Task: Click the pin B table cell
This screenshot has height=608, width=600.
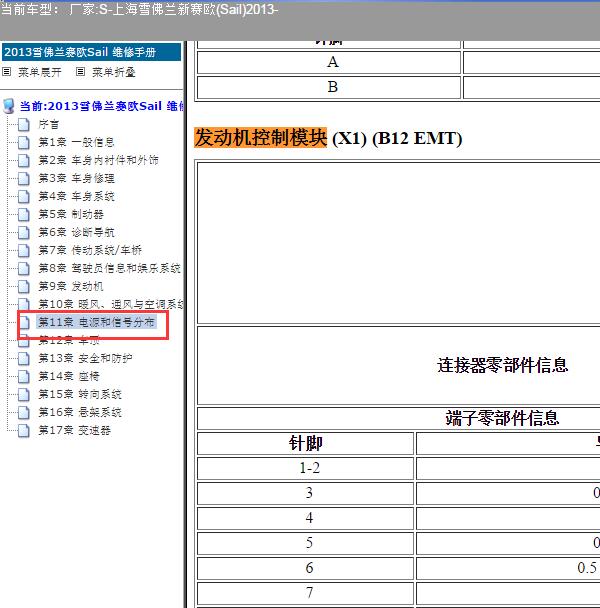Action: pyautogui.click(x=329, y=87)
